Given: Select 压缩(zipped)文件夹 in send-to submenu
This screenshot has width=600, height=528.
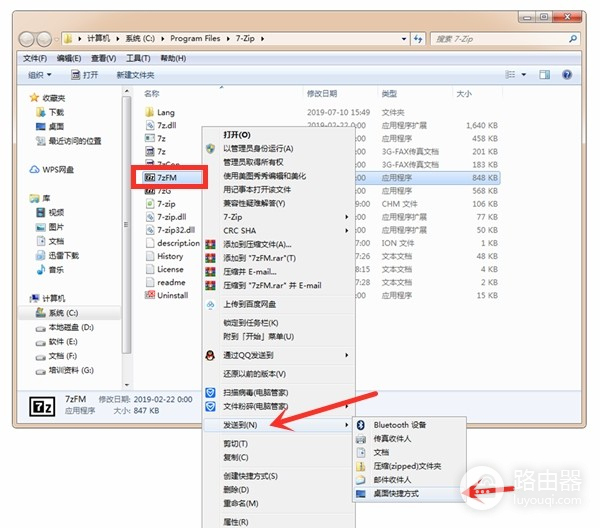Looking at the screenshot, I should pyautogui.click(x=407, y=466).
